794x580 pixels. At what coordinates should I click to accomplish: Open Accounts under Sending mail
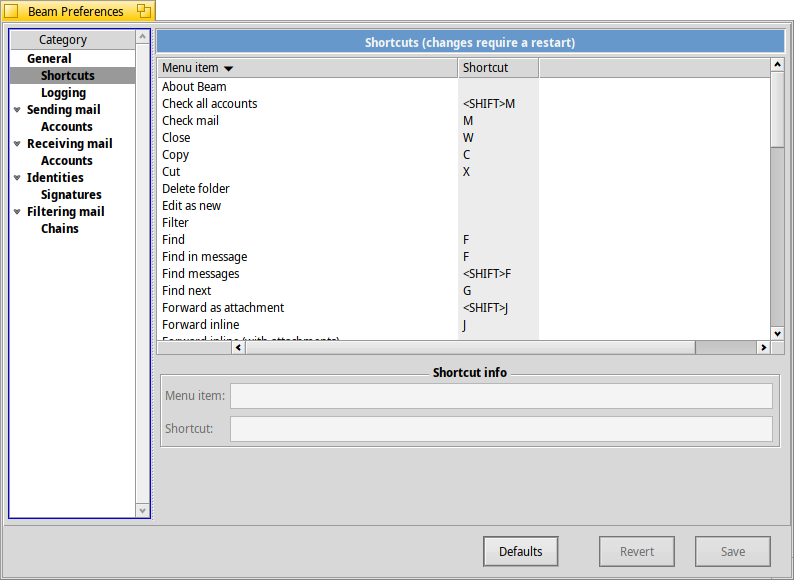[x=72, y=127]
